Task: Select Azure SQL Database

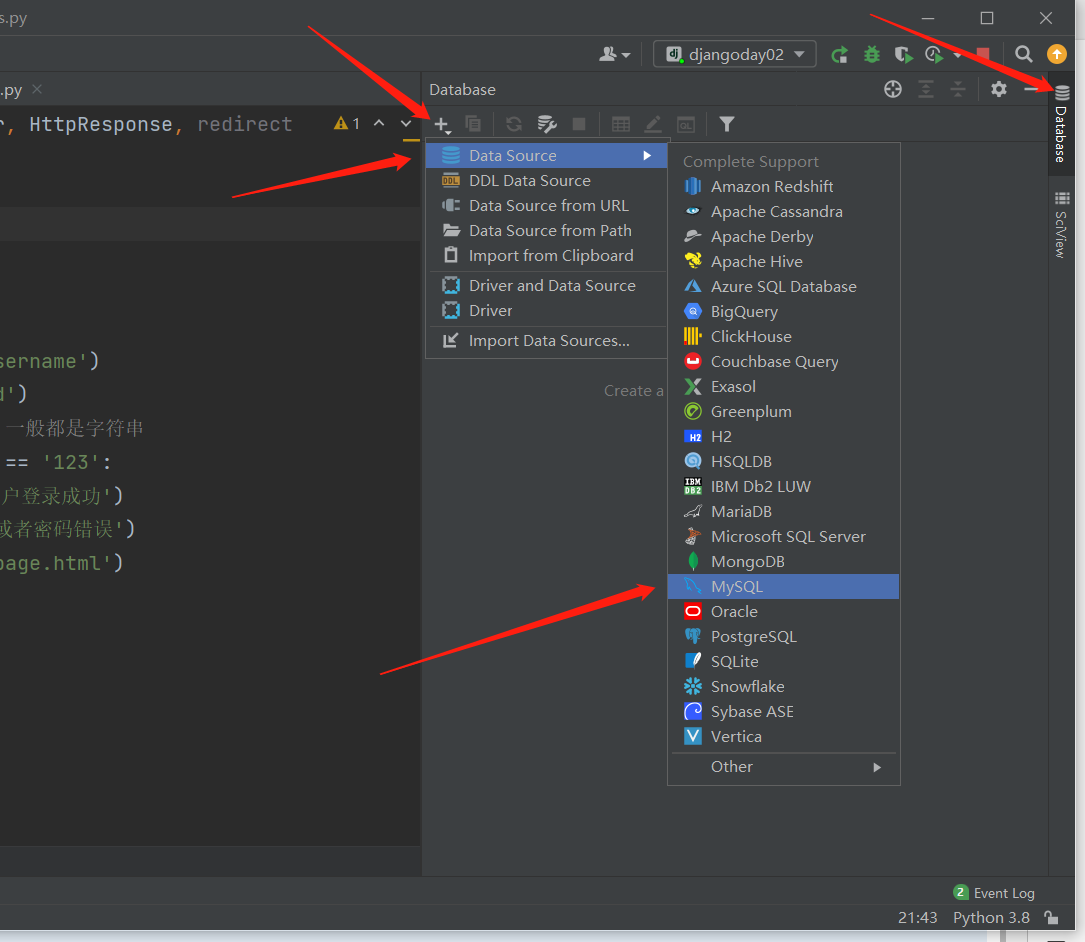Action: pos(783,287)
